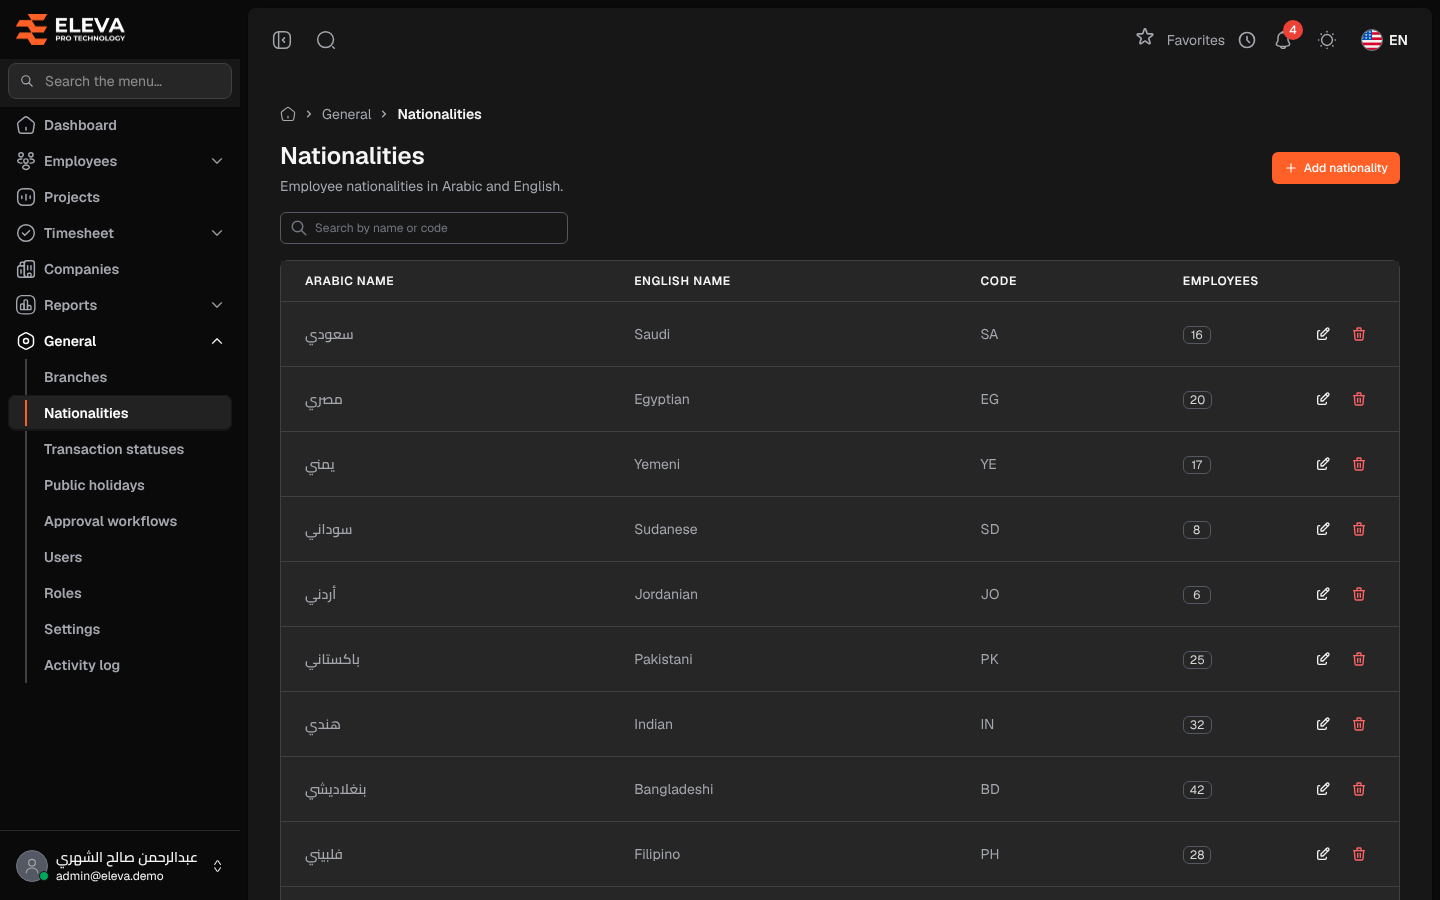Screen dimensions: 1440x900
Task: Click the Bangladeshi employee count 42
Action: 1197,790
